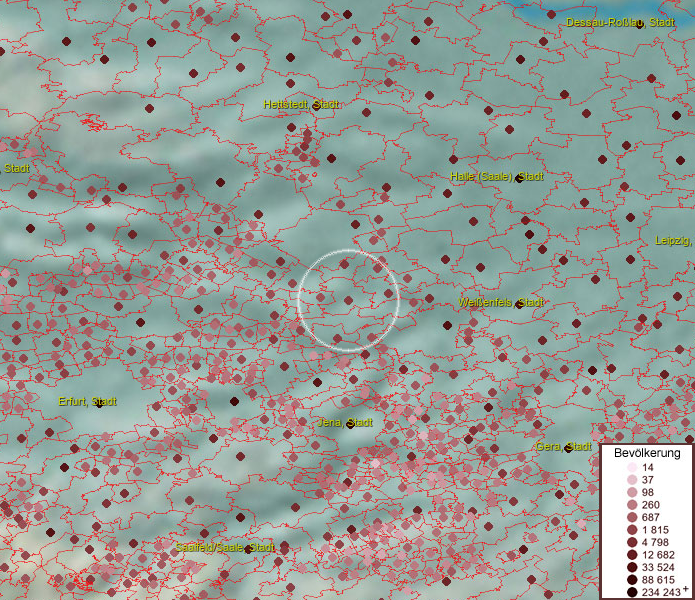Select the "Halle (Saale), Stadt" label
Screen dimensions: 695x600
(x=496, y=176)
